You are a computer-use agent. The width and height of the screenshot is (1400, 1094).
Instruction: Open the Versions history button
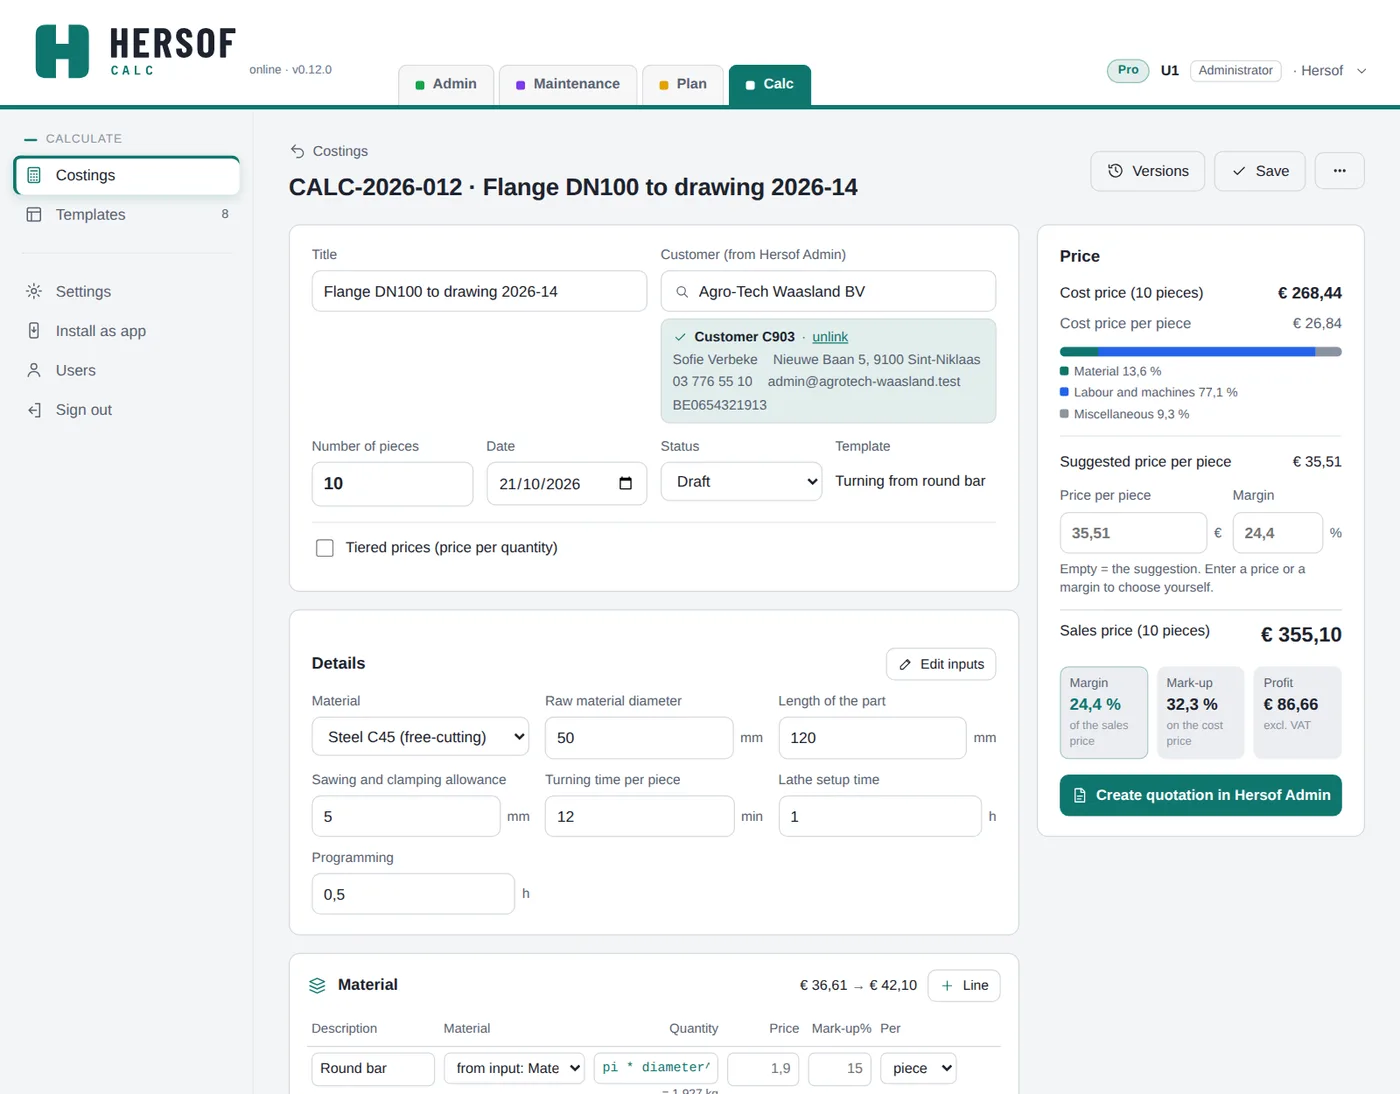click(x=1148, y=171)
